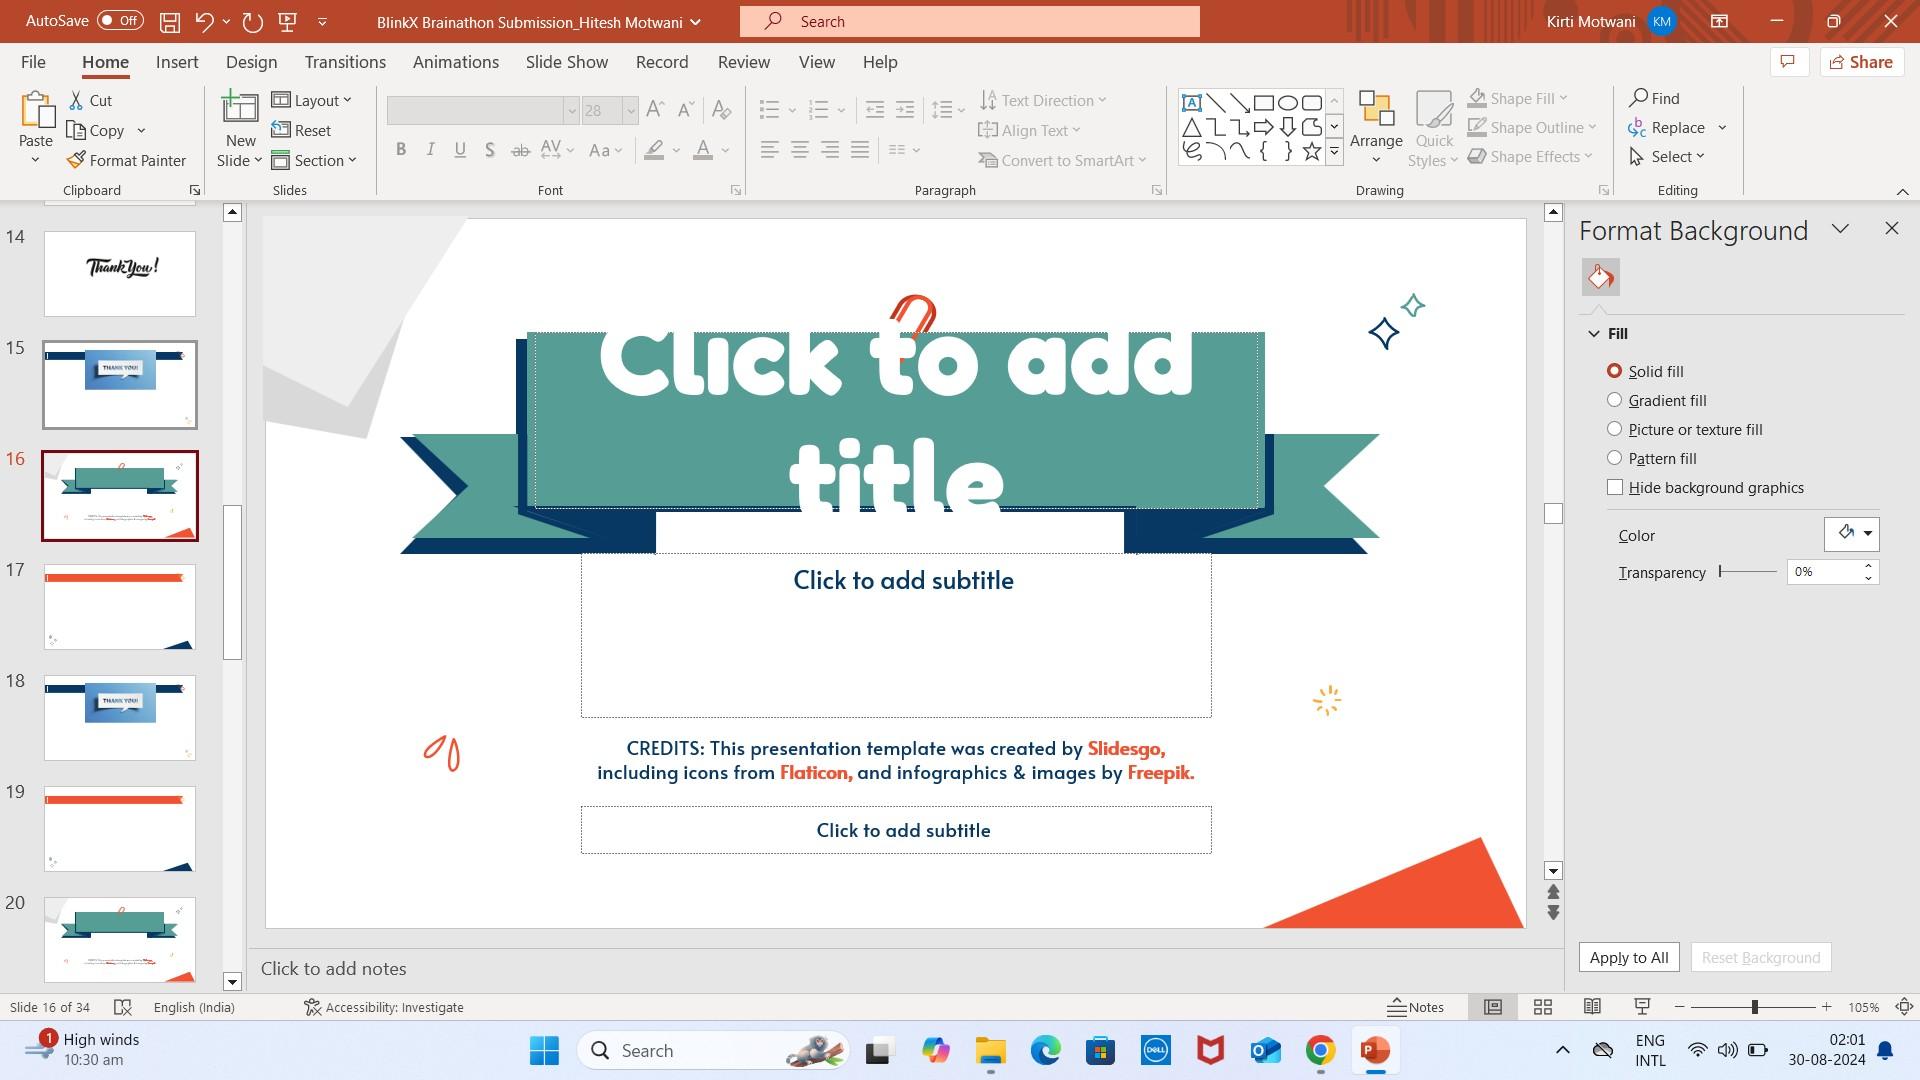Open the Design tab
Screen dimensions: 1920x1080
coord(251,62)
